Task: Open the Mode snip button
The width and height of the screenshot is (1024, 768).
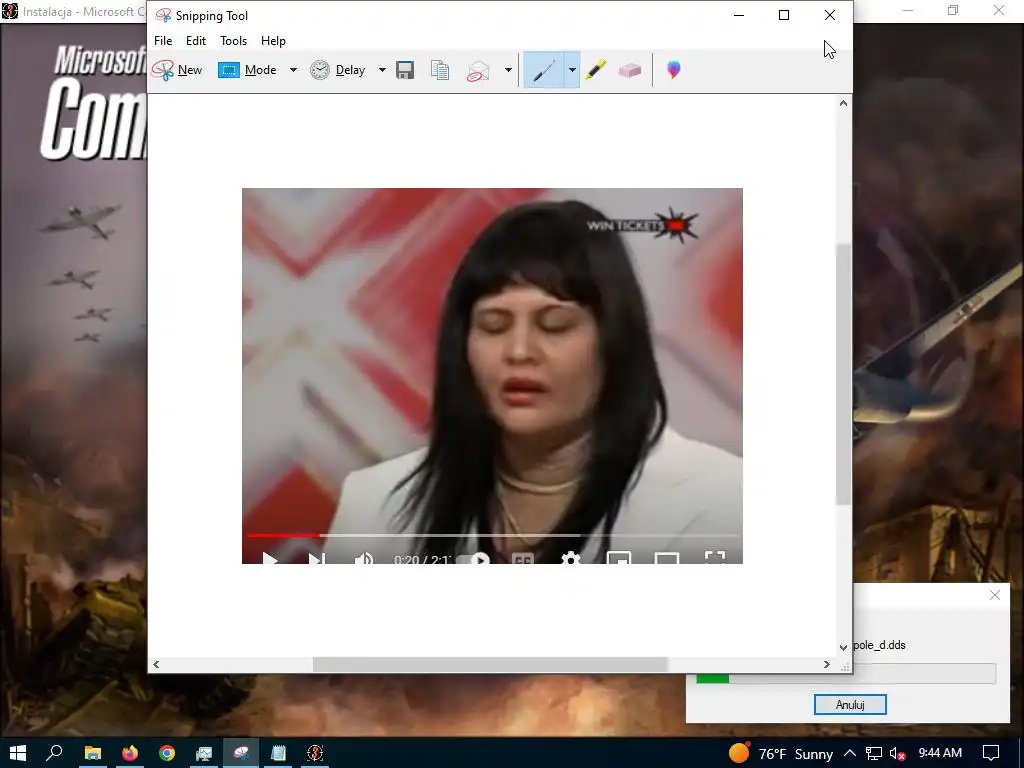Action: point(248,70)
